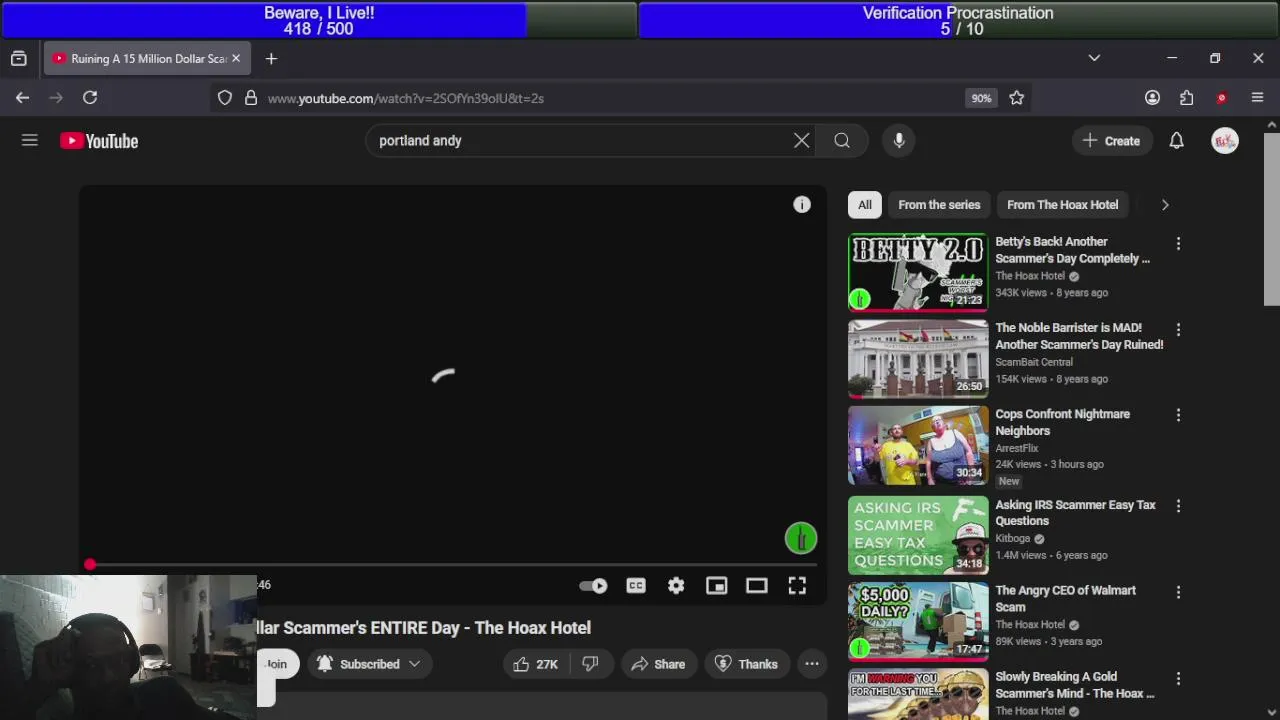Like the video with 27K likes
Image resolution: width=1280 pixels, height=720 pixels.
click(x=535, y=664)
